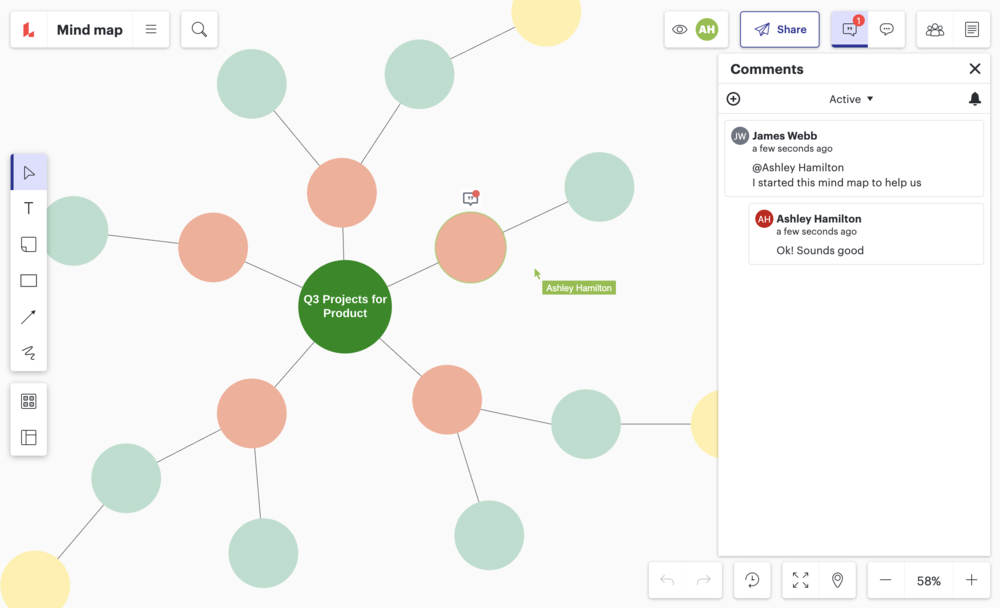Click the zoom in plus button
This screenshot has height=608, width=1000.
point(971,580)
